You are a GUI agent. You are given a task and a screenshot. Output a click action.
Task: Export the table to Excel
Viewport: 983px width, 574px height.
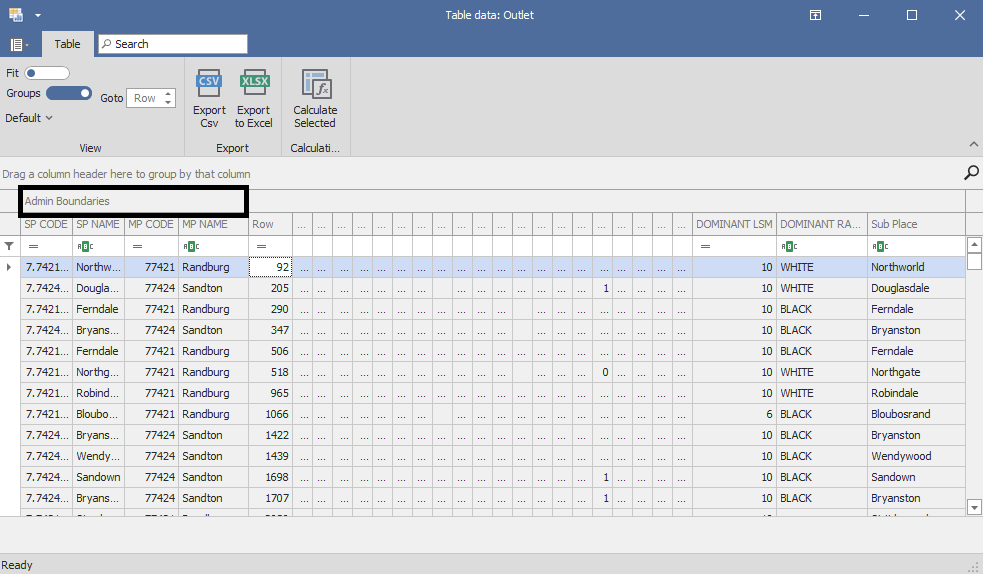[254, 85]
